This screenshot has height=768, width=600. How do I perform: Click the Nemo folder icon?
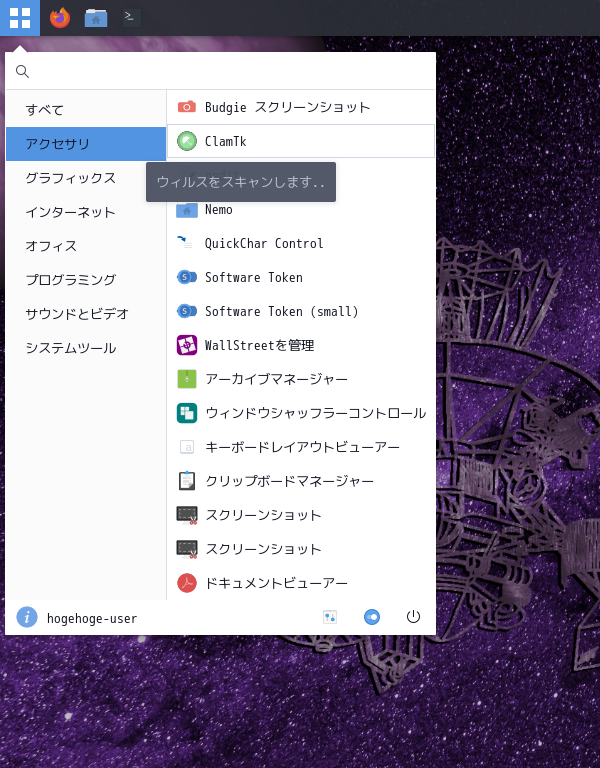(187, 211)
